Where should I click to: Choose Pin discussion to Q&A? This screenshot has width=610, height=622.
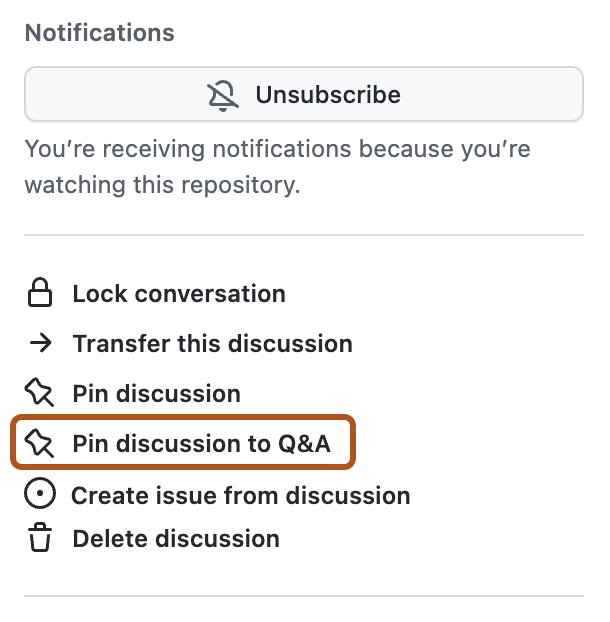coord(201,444)
